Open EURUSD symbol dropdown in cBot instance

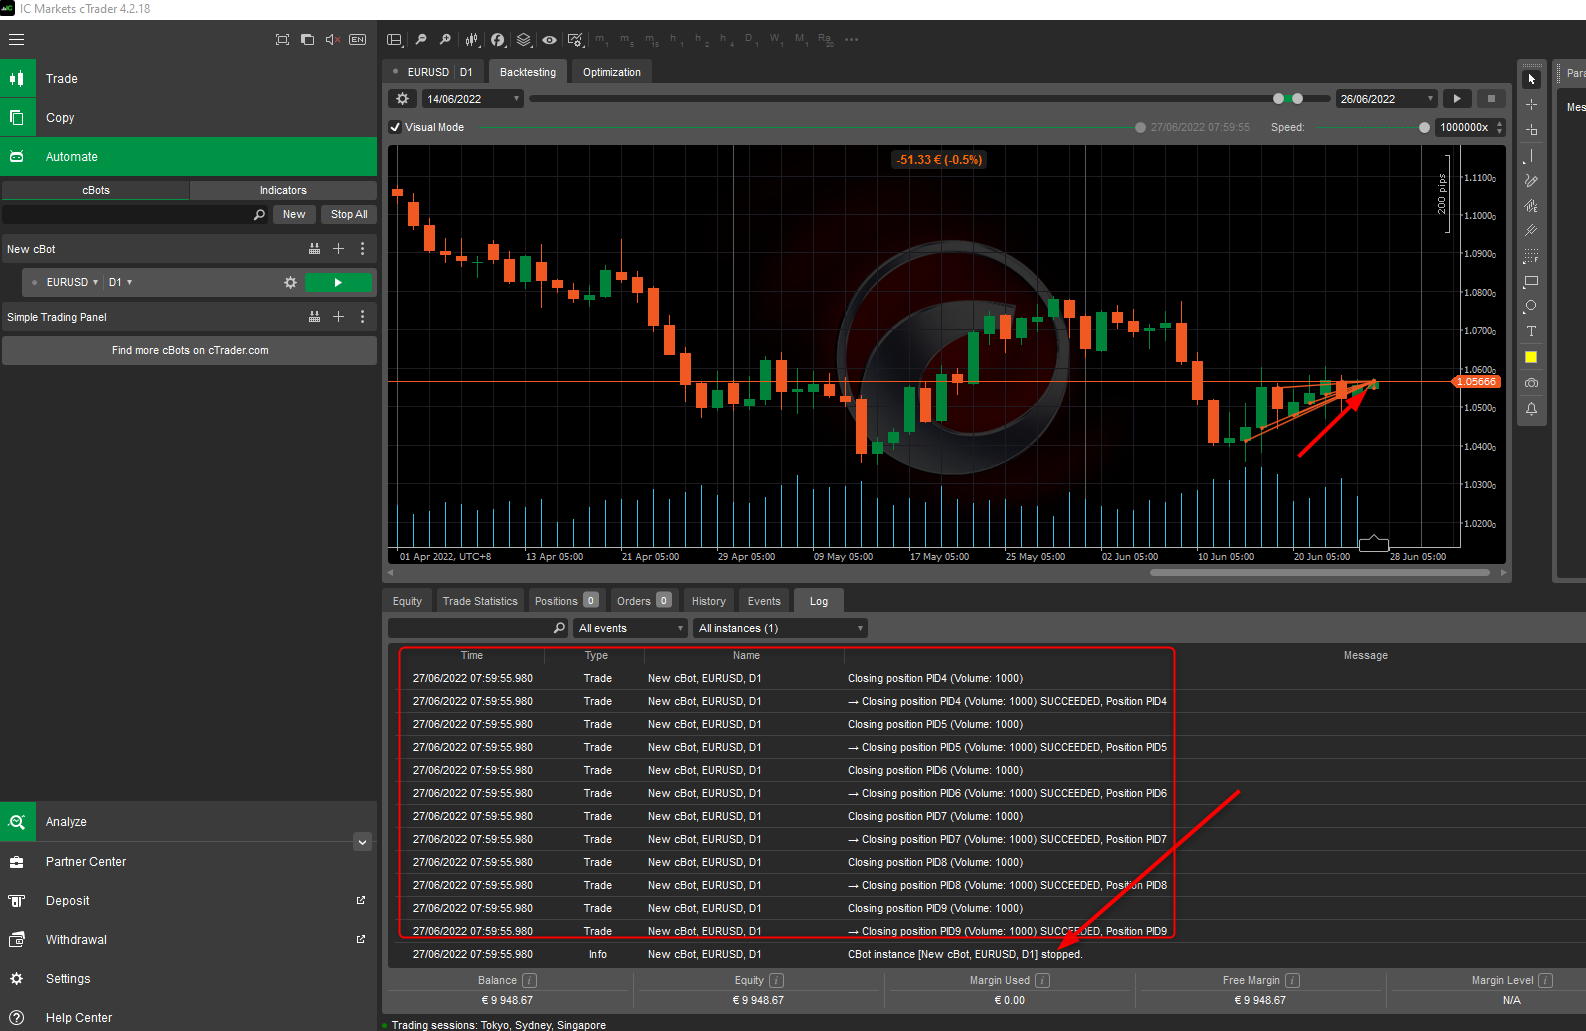coord(72,283)
